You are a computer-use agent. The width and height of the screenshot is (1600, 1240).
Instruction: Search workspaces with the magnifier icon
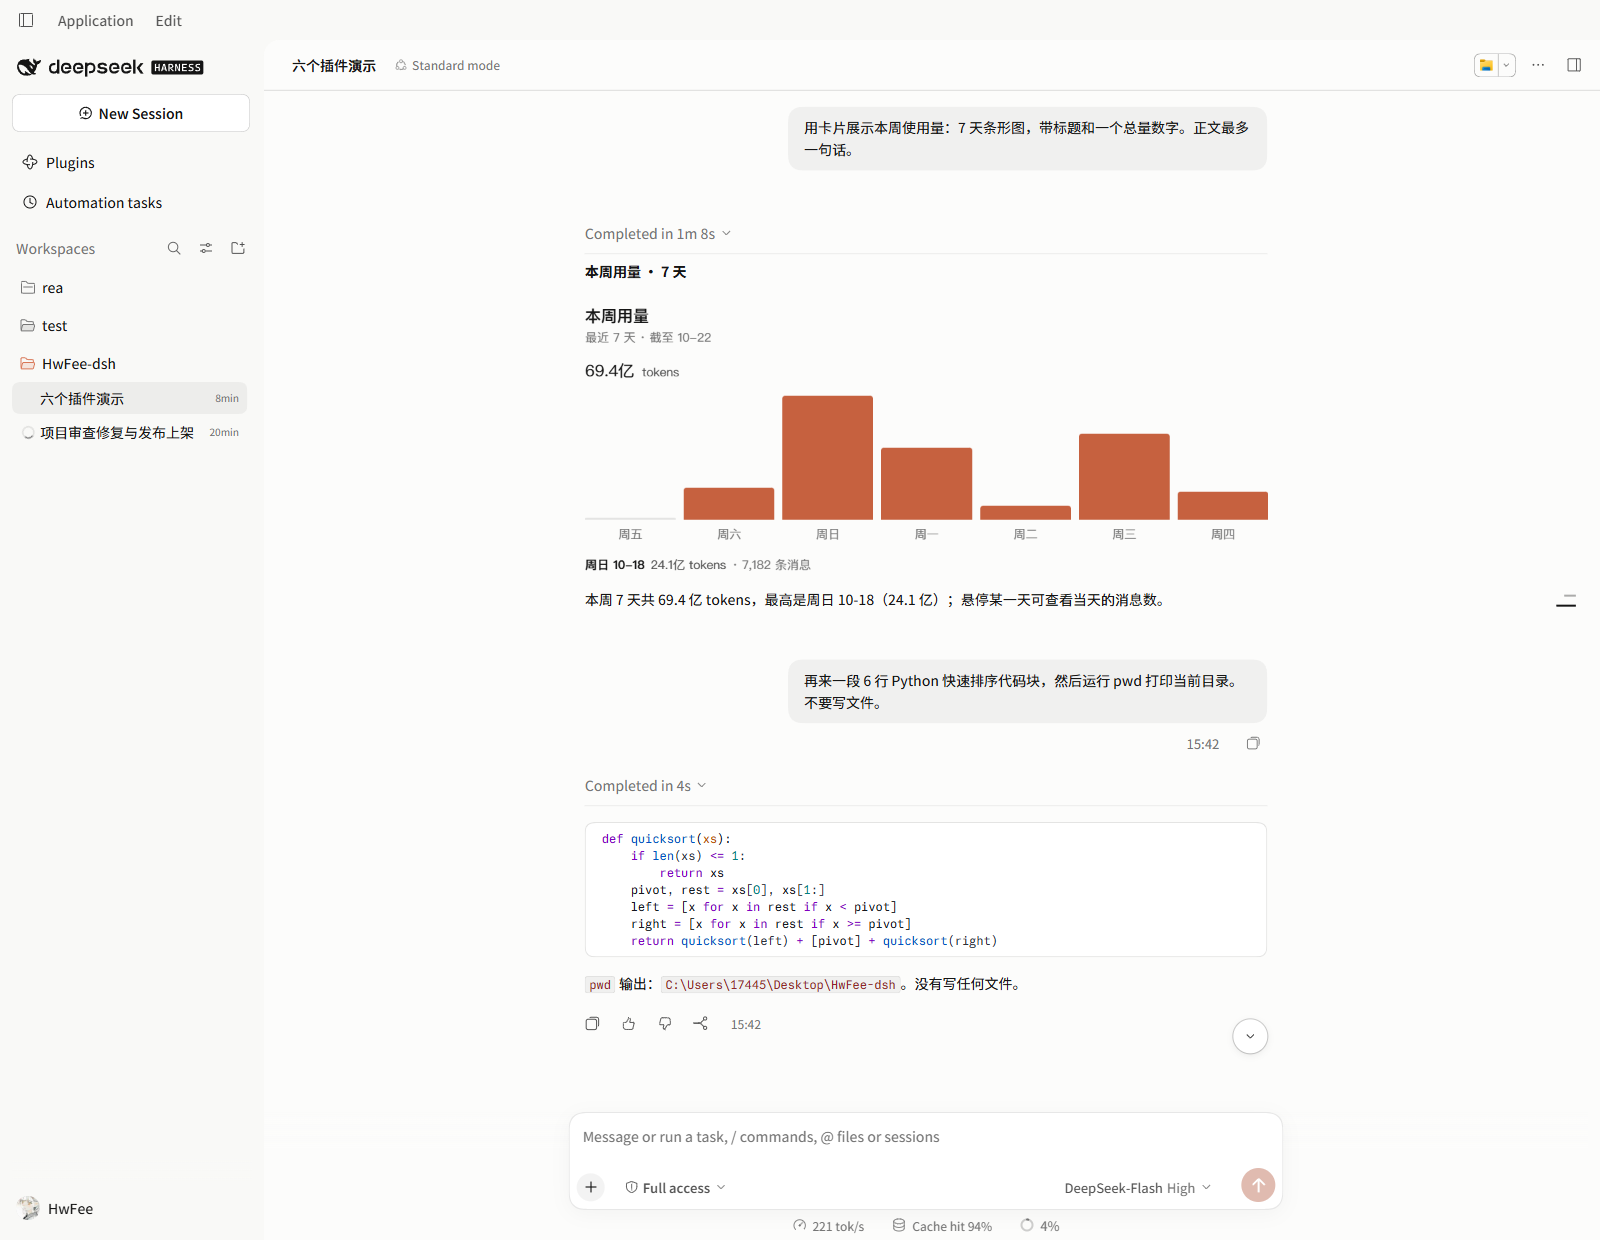click(x=174, y=248)
